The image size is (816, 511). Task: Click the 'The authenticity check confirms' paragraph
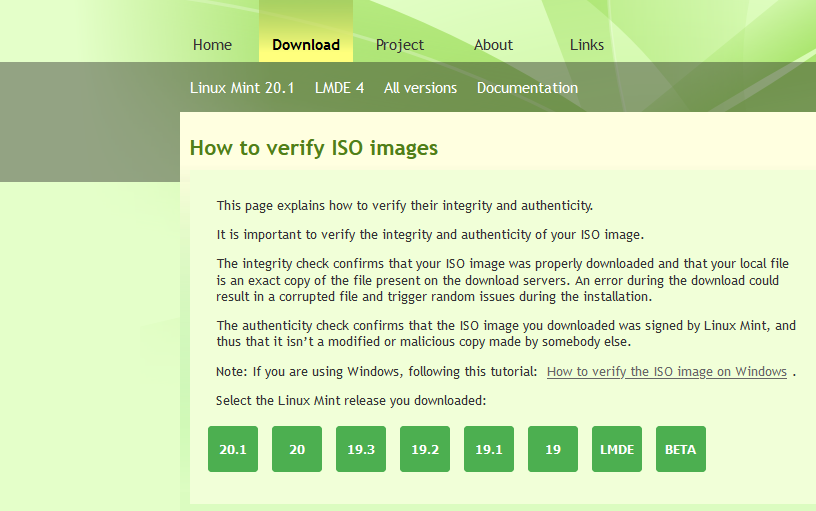tap(506, 334)
